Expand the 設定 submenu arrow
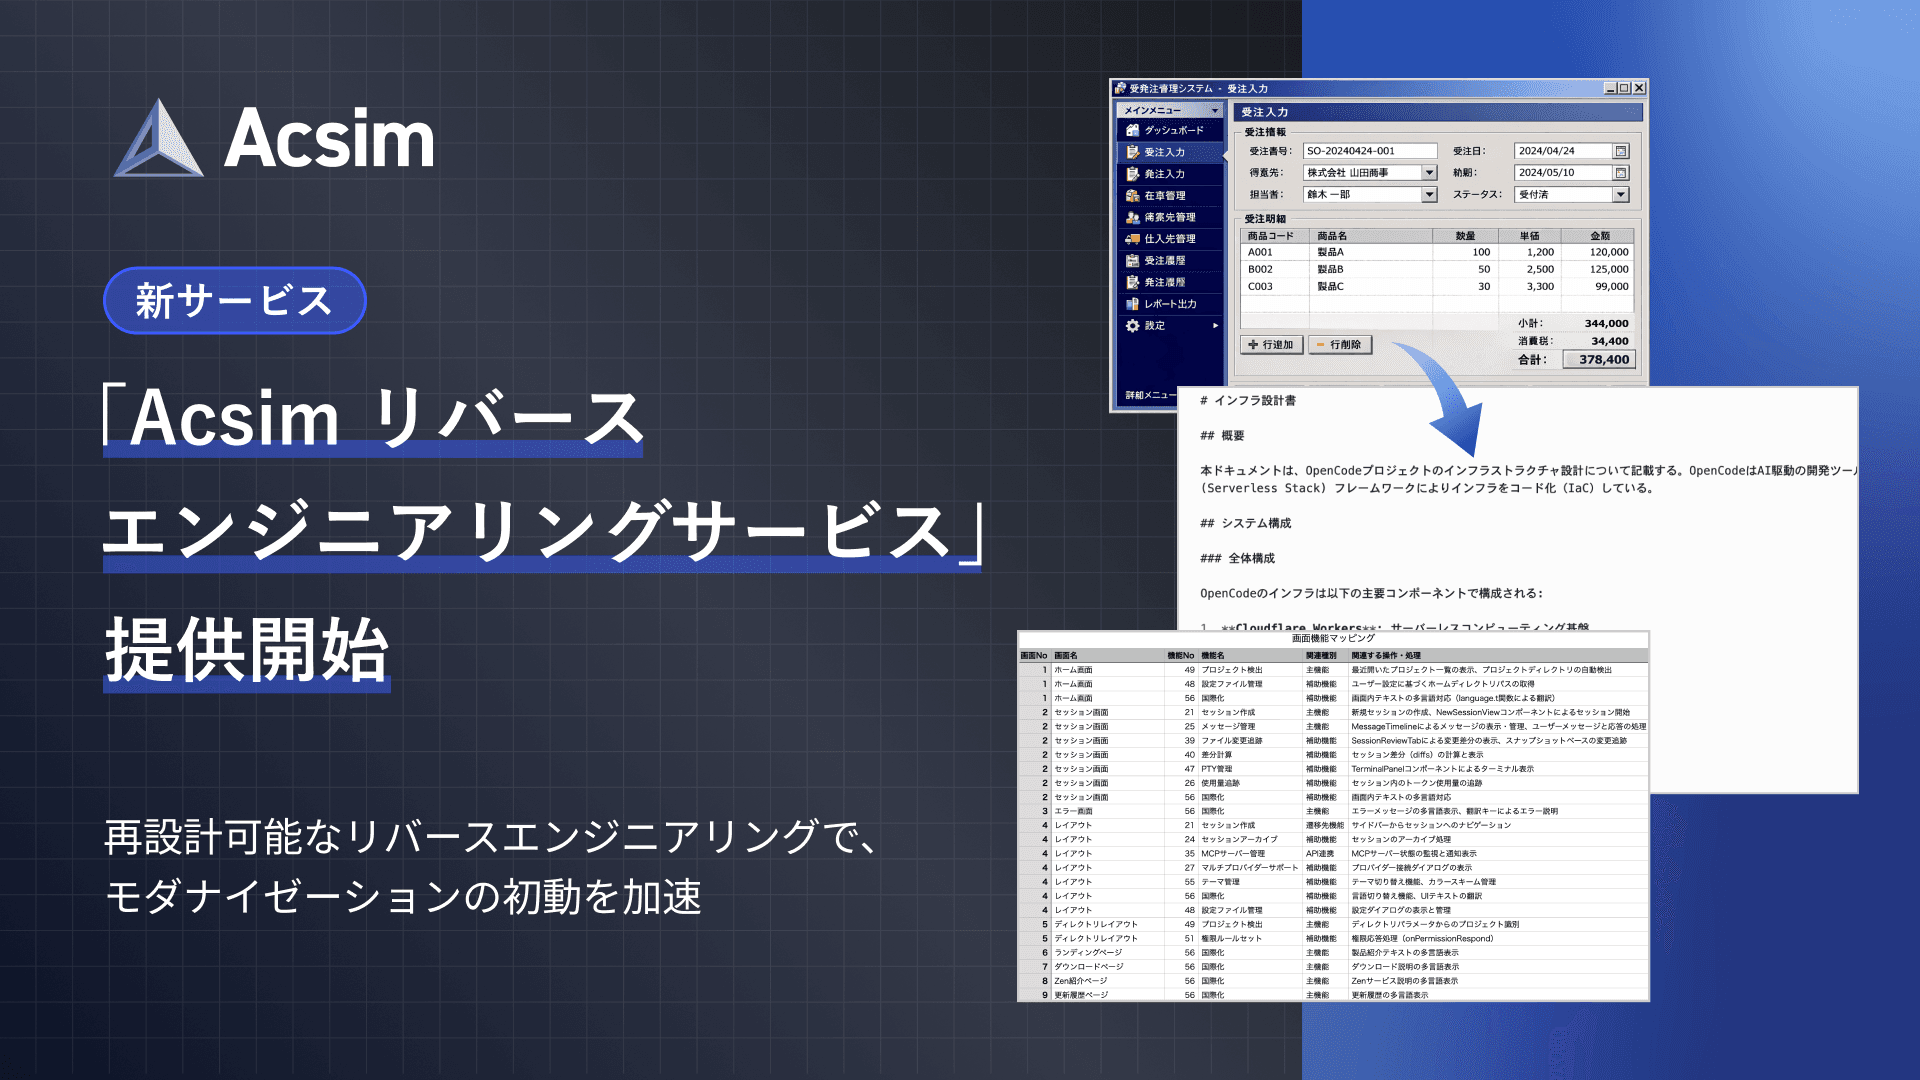Image resolution: width=1920 pixels, height=1080 pixels. click(x=1215, y=326)
